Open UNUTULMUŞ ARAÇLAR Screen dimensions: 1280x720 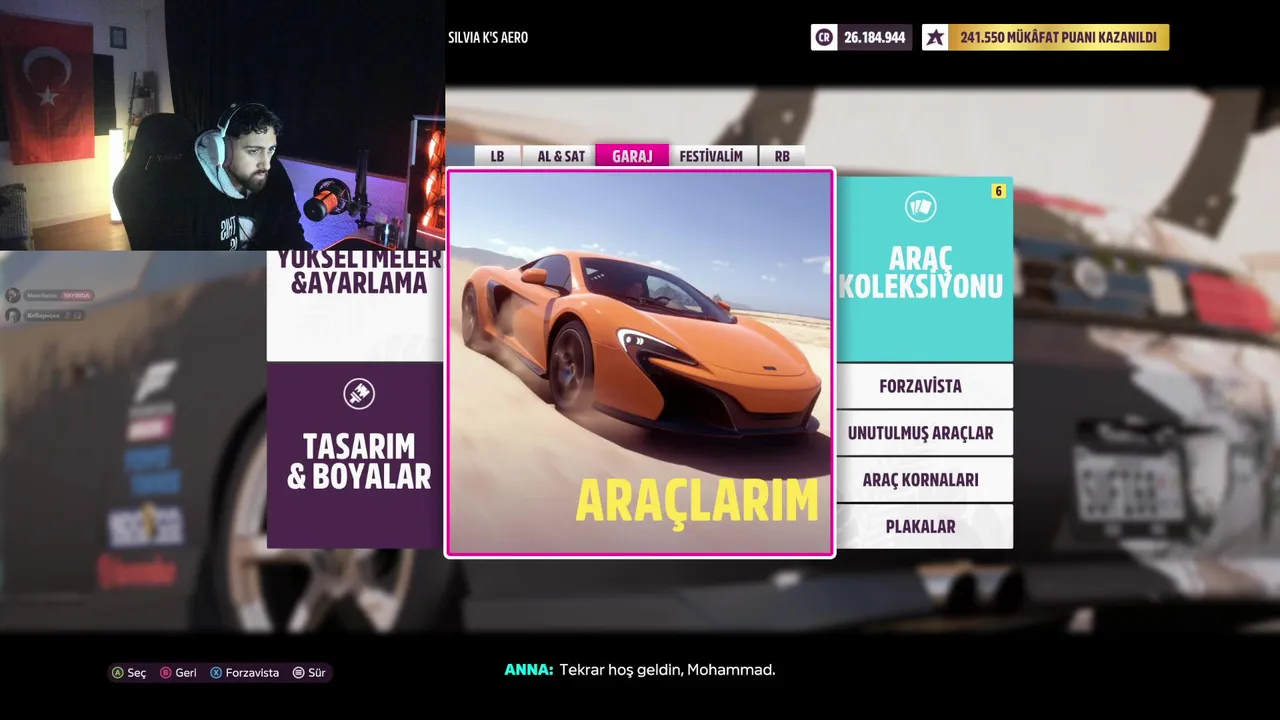(x=924, y=433)
